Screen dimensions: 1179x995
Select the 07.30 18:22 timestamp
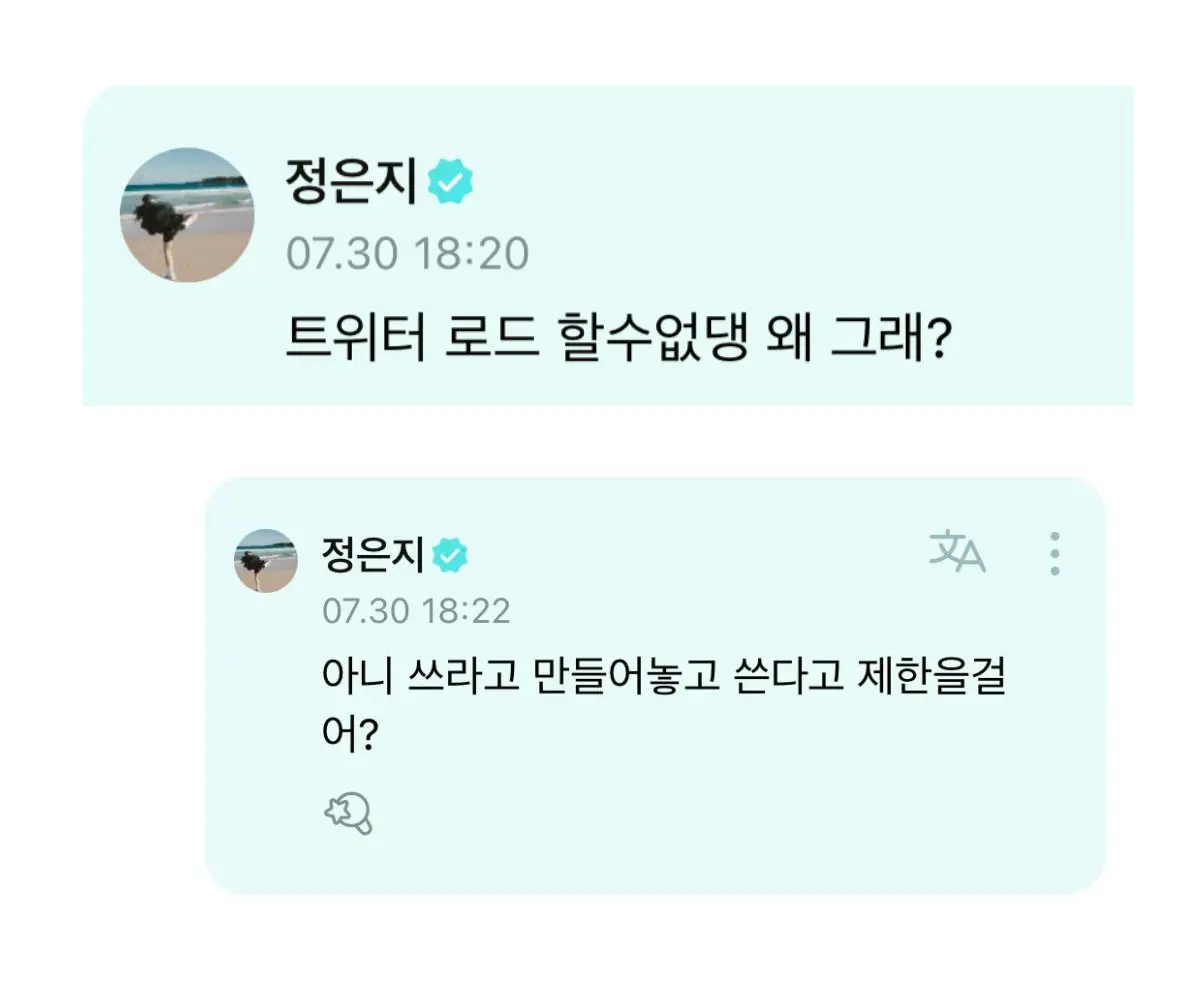pyautogui.click(x=416, y=611)
